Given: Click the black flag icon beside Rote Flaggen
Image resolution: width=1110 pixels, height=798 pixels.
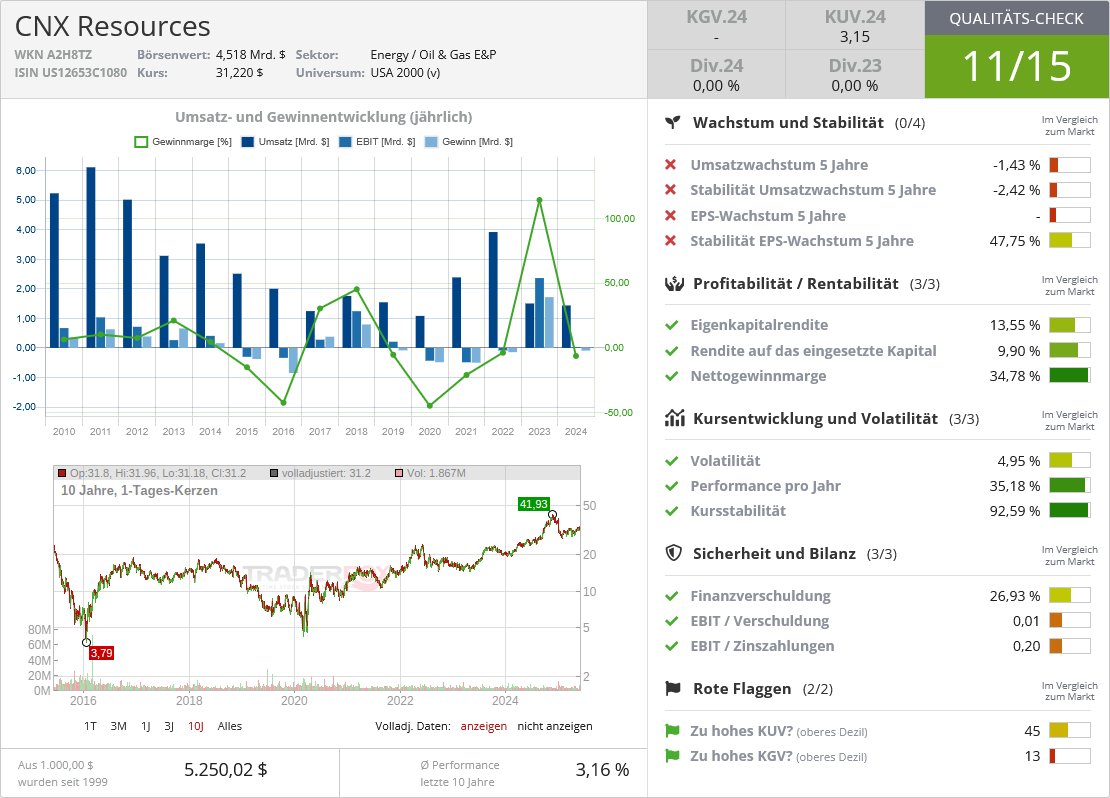Looking at the screenshot, I should 673,688.
